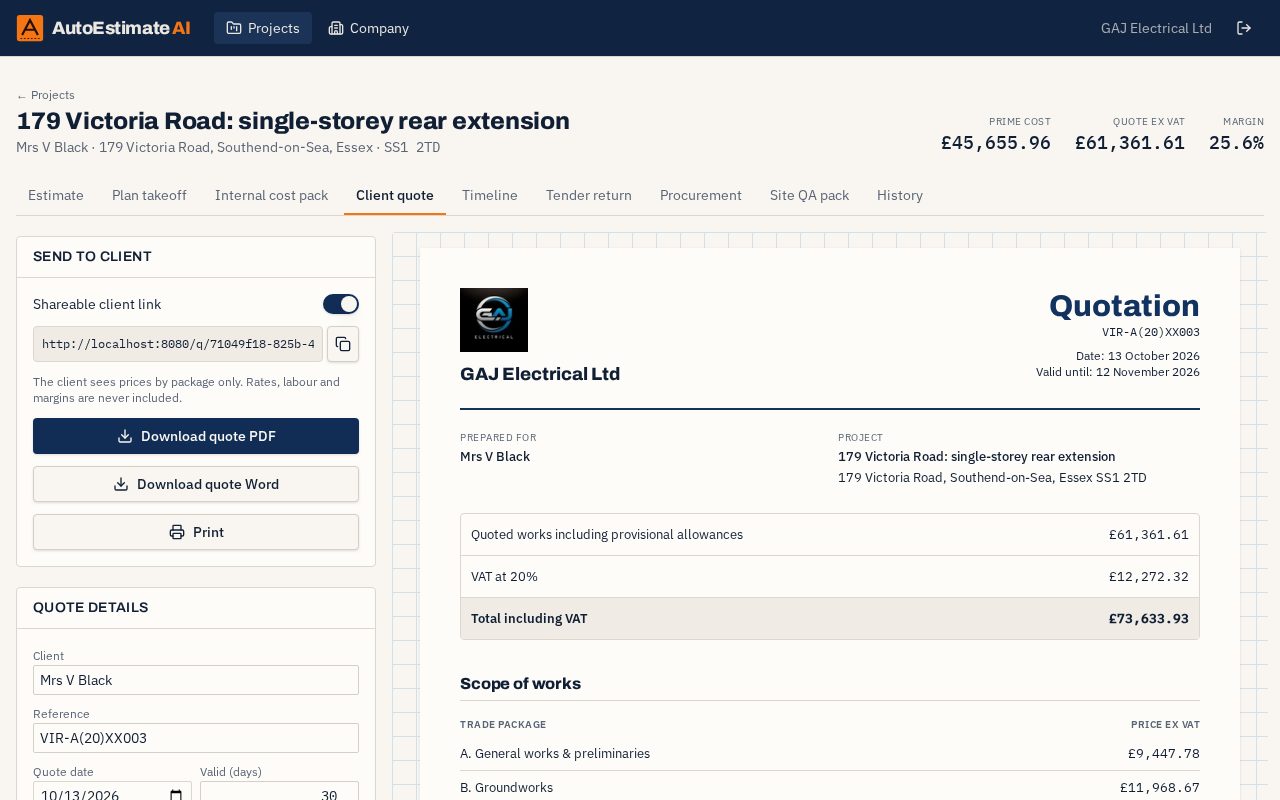
Task: Click the VAT at 20% row label
Action: coord(505,577)
